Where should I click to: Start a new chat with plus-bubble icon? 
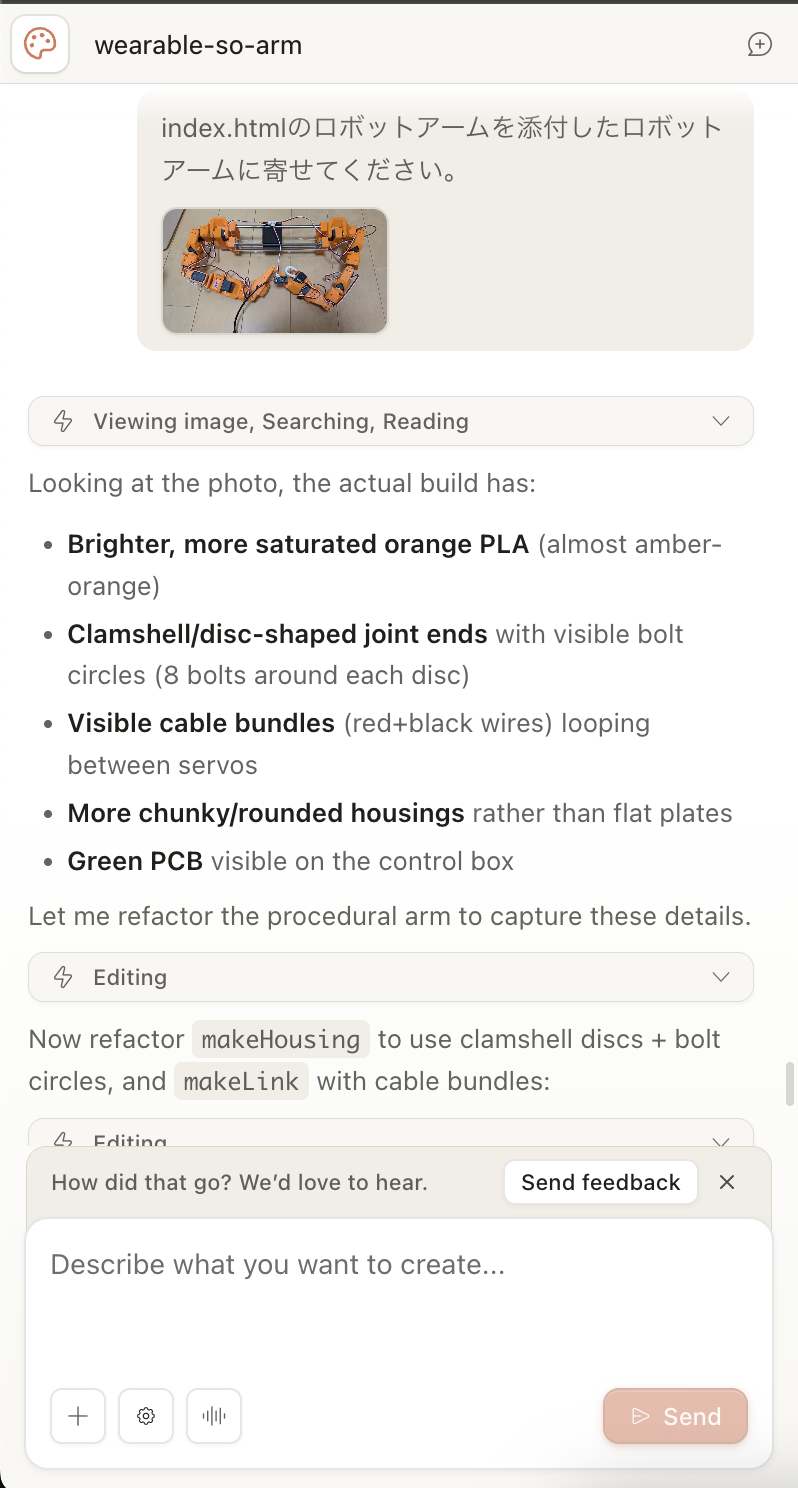tap(760, 45)
